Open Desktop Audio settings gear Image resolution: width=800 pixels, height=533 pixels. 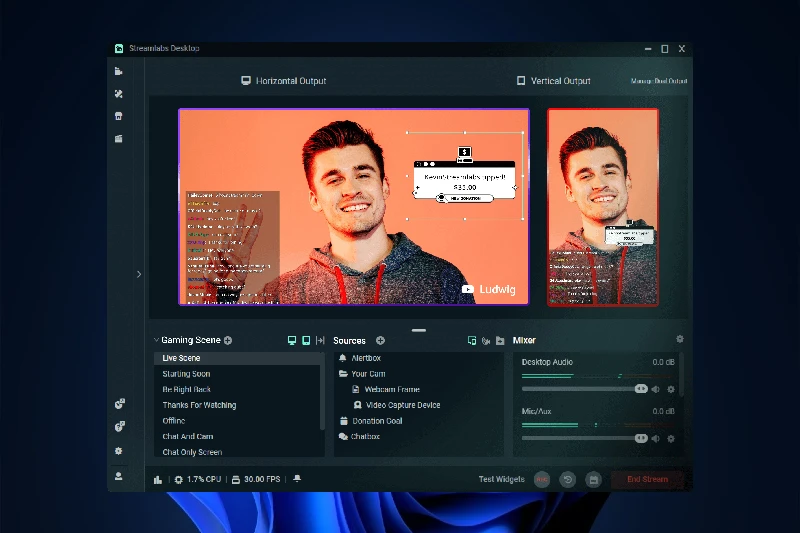(x=671, y=389)
